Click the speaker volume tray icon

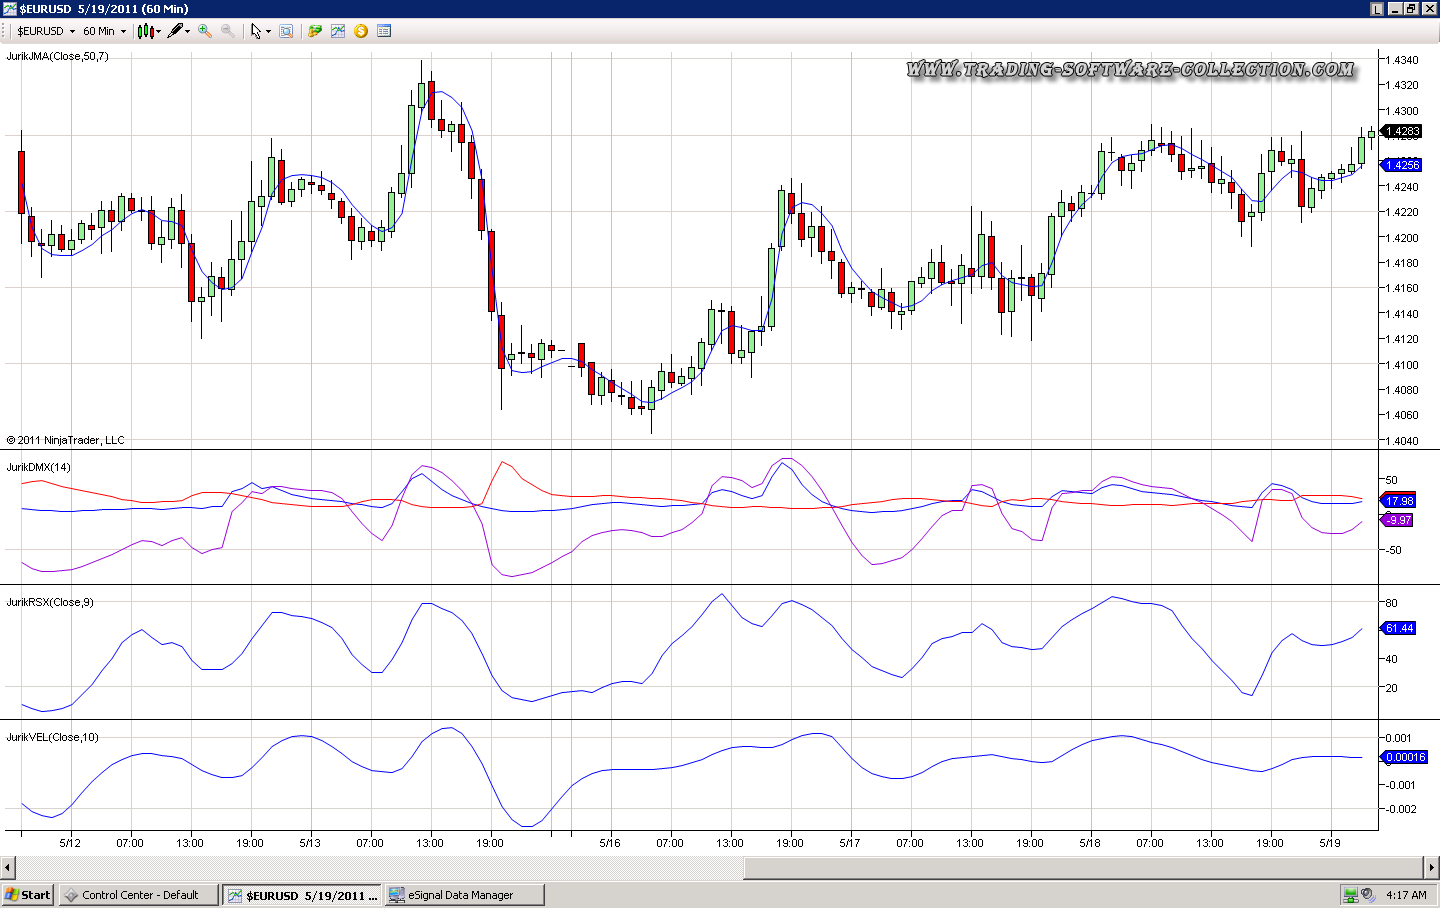click(1367, 895)
